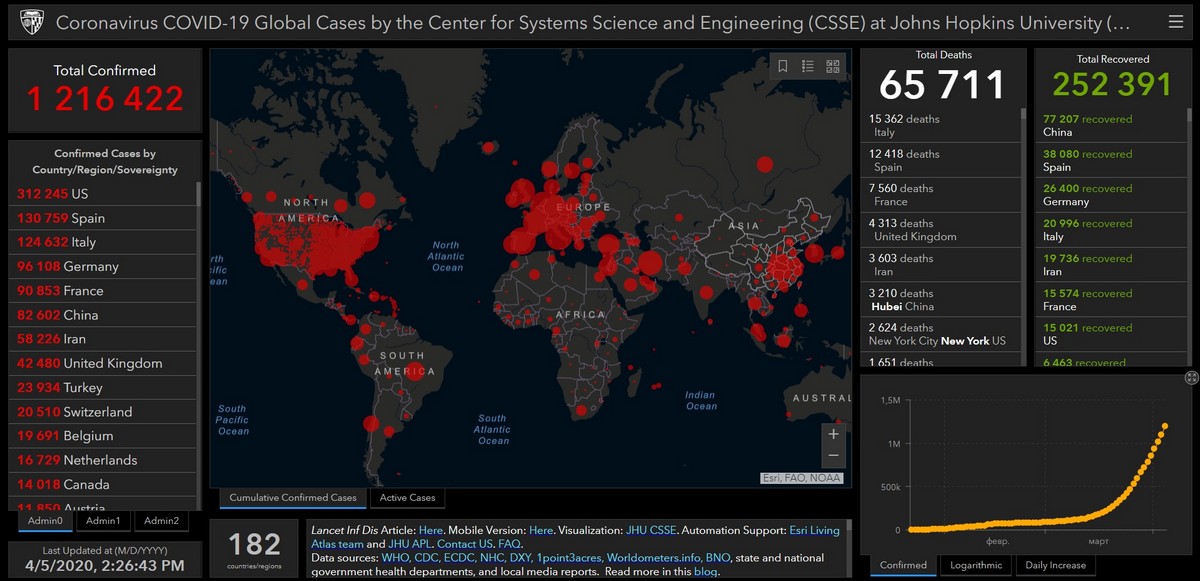Switch the chart to Logarithmic view
The image size is (1200, 581).
975,565
